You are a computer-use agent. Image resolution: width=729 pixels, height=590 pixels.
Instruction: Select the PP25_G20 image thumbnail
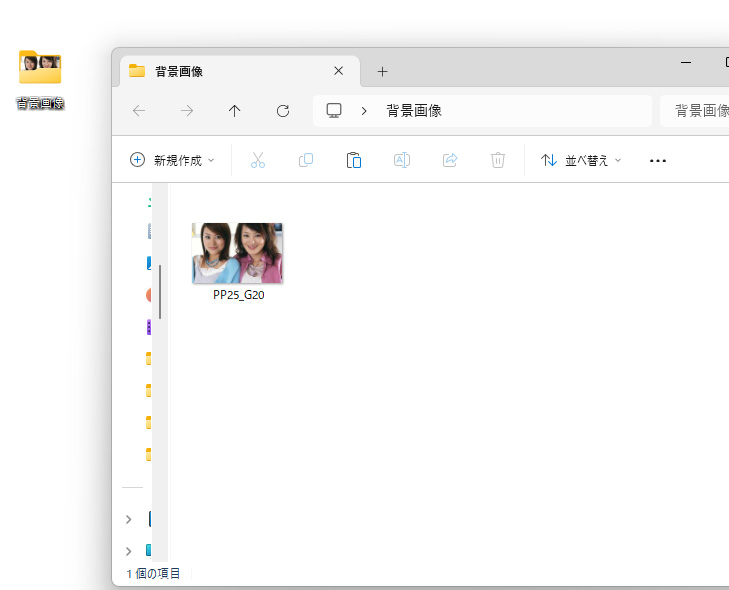(x=237, y=253)
